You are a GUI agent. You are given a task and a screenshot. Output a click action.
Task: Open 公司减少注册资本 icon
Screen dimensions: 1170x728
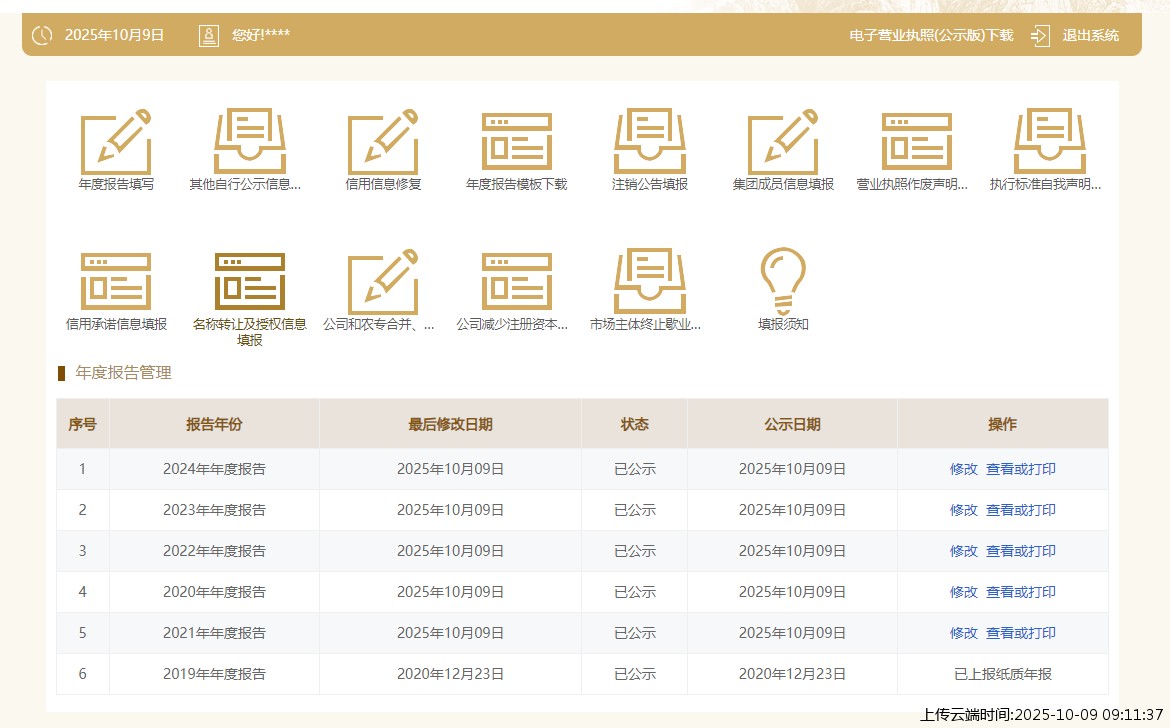pos(516,282)
